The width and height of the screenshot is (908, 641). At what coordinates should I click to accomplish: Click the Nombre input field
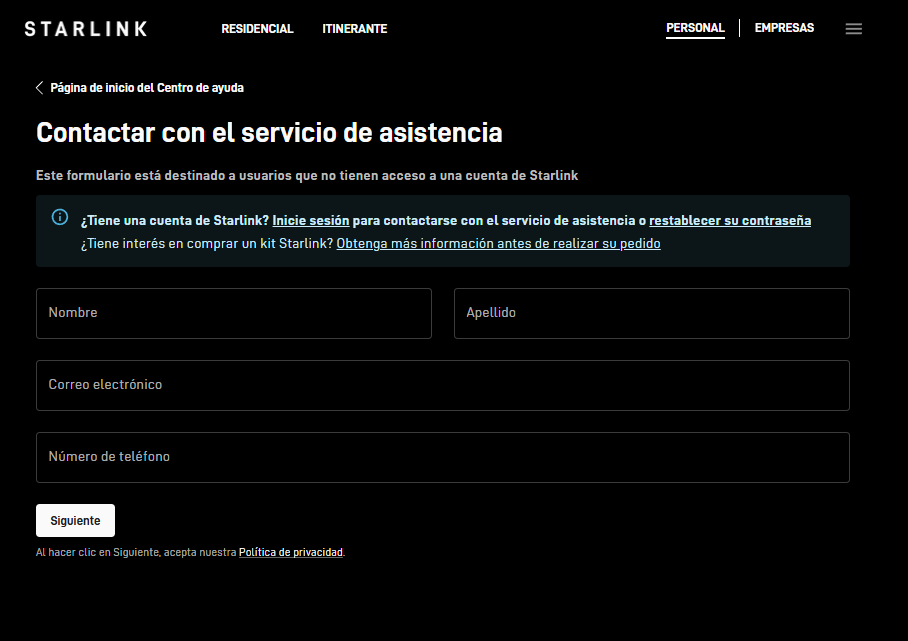pyautogui.click(x=234, y=313)
